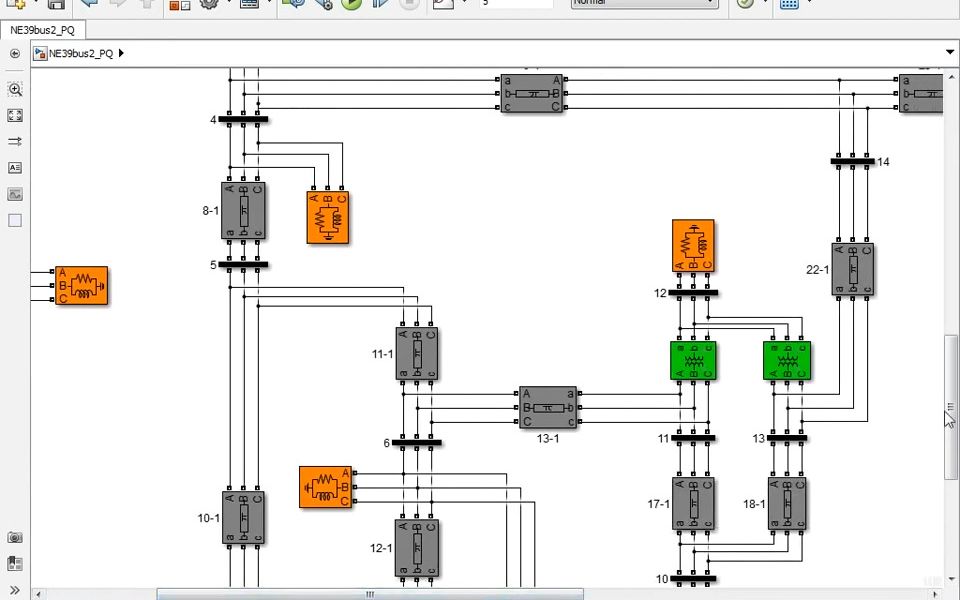This screenshot has height=600, width=960.
Task: Click the horizontal scrollbar at the bottom
Action: pyautogui.click(x=370, y=594)
